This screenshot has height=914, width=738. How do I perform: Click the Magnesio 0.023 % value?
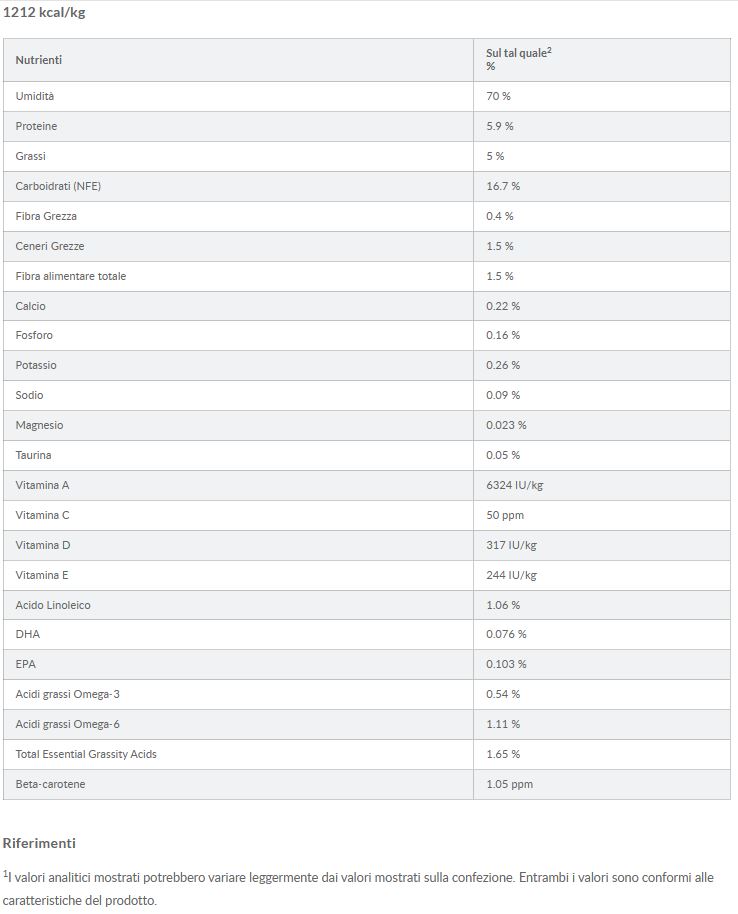pyautogui.click(x=506, y=426)
